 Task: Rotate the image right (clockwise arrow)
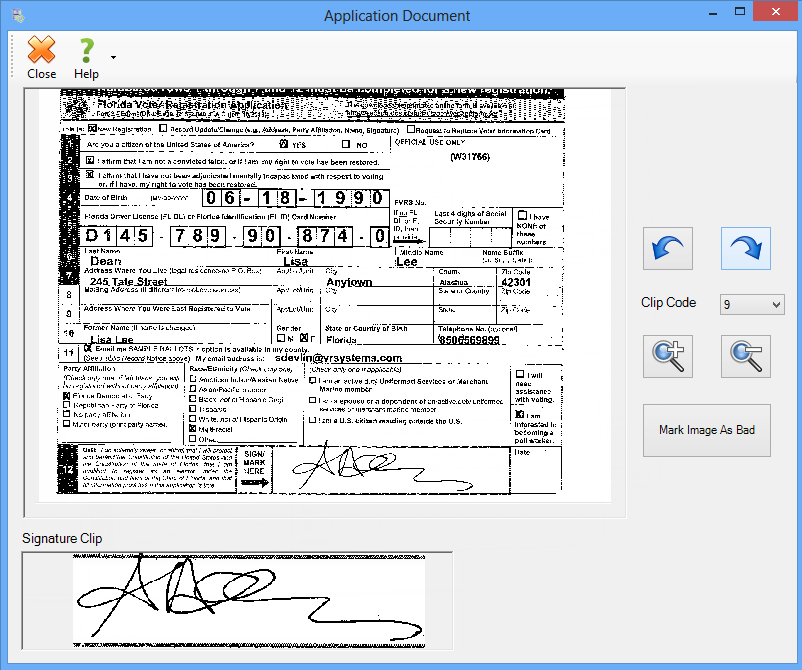point(746,248)
